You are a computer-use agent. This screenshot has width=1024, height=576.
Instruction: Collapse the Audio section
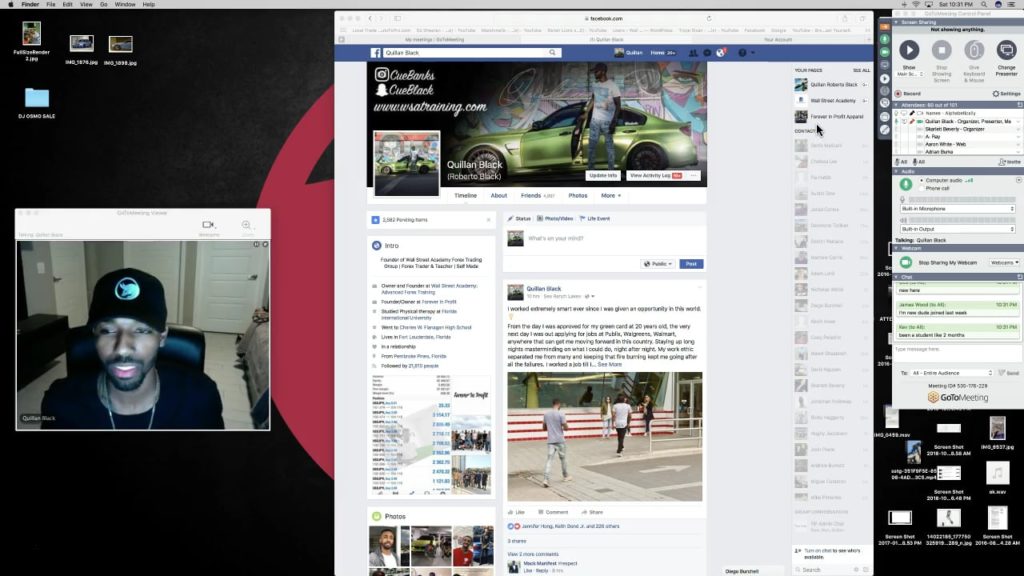896,171
